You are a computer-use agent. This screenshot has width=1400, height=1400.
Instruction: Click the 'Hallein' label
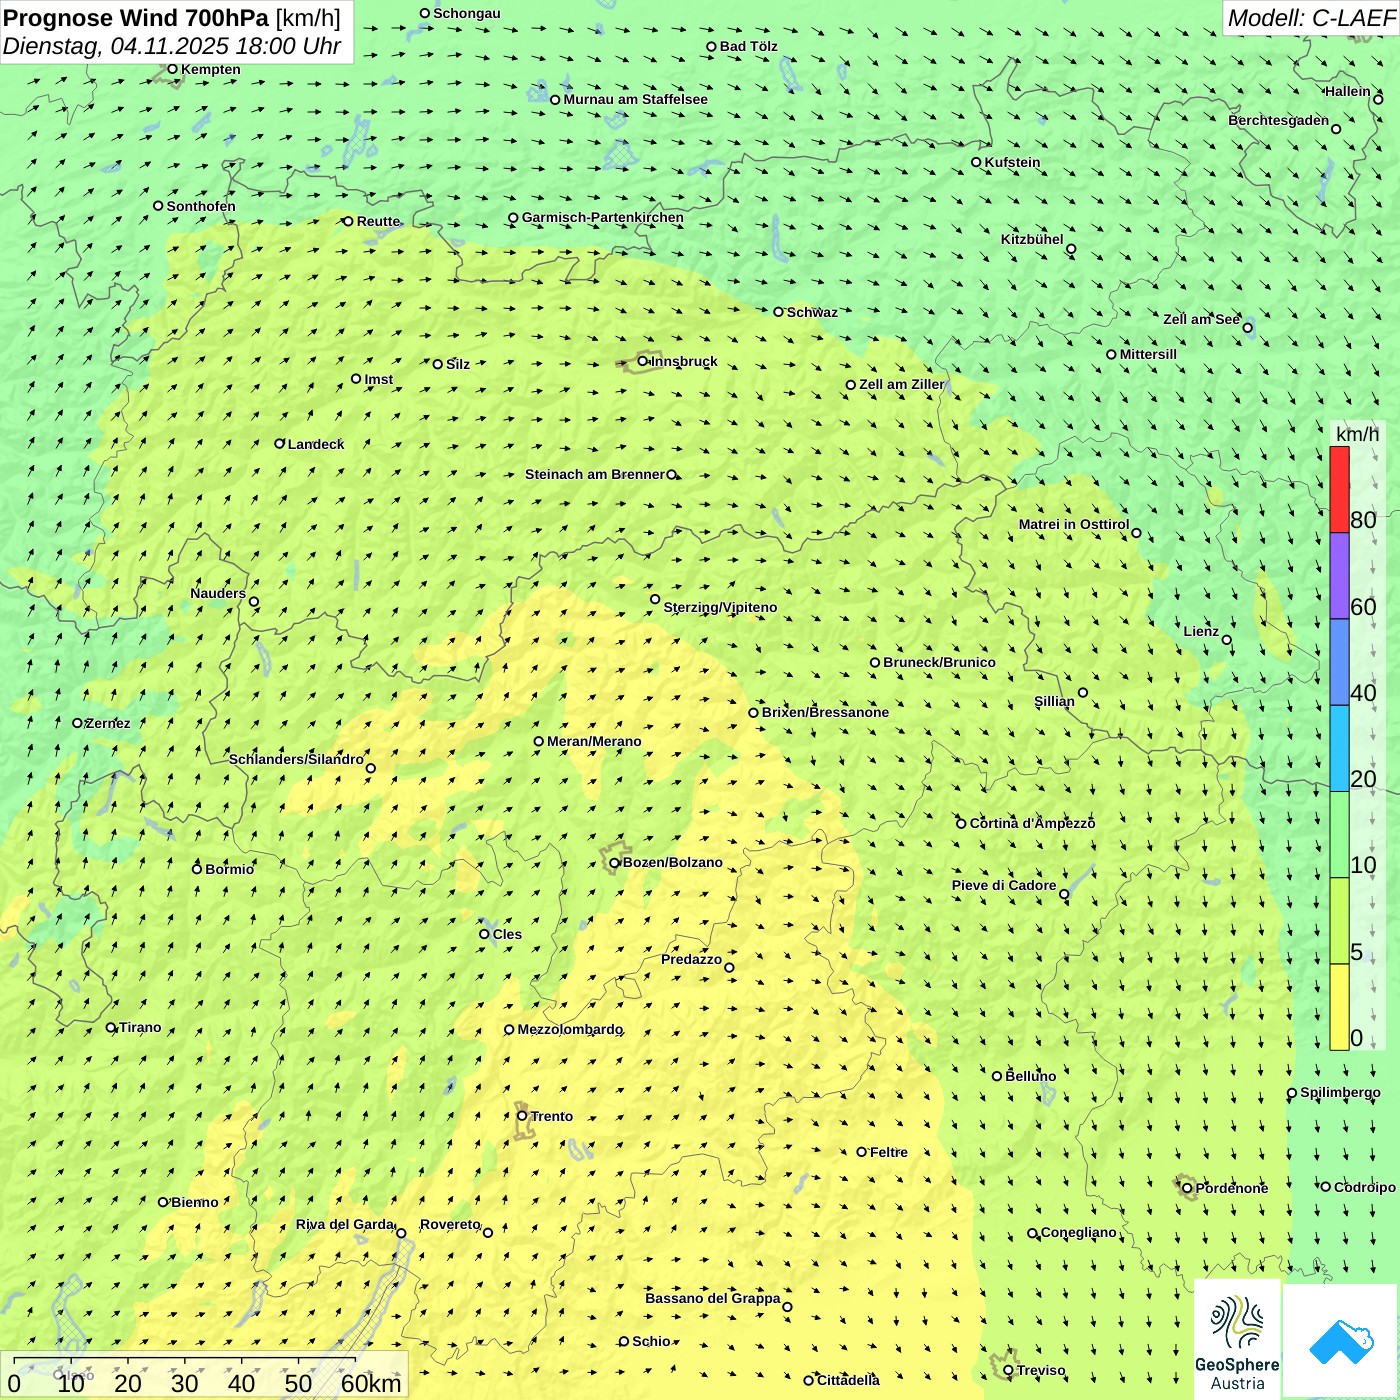click(1348, 91)
